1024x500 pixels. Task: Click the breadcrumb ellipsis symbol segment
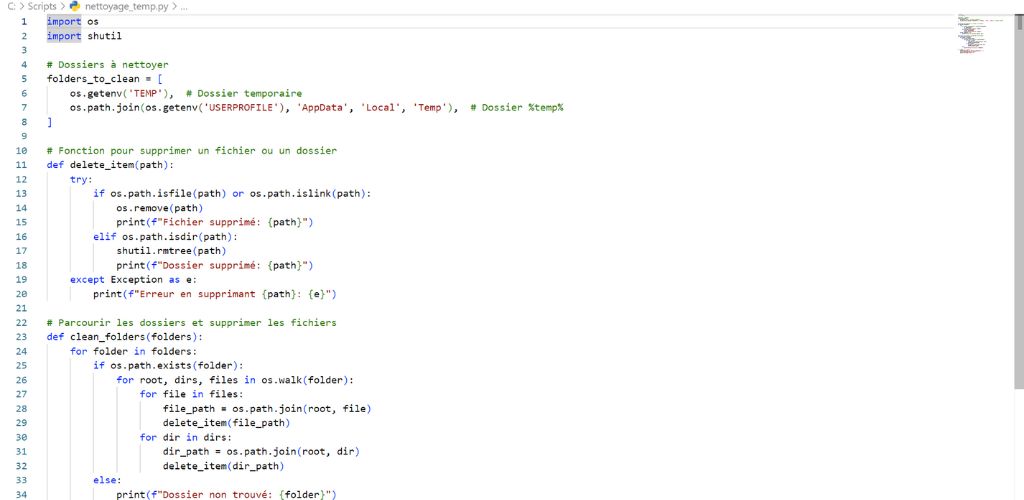click(183, 6)
